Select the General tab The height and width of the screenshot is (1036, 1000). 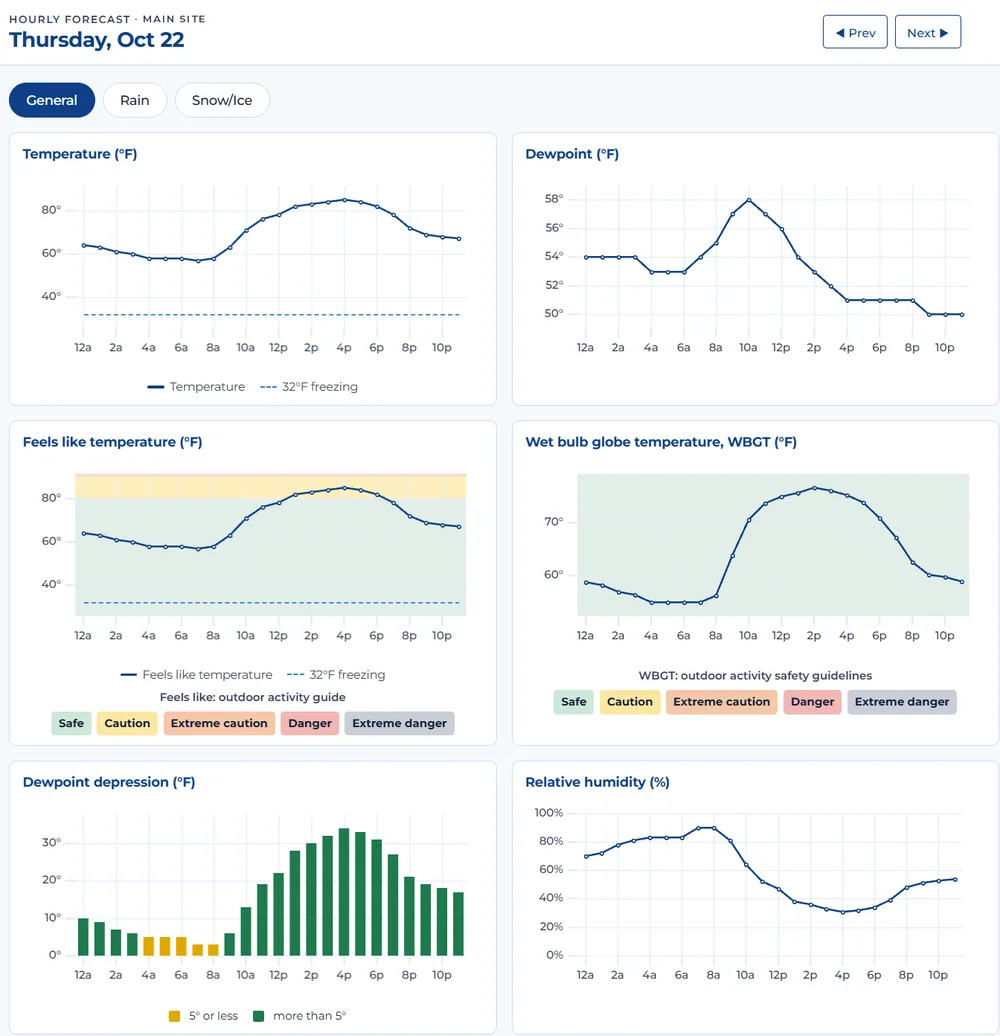[52, 100]
